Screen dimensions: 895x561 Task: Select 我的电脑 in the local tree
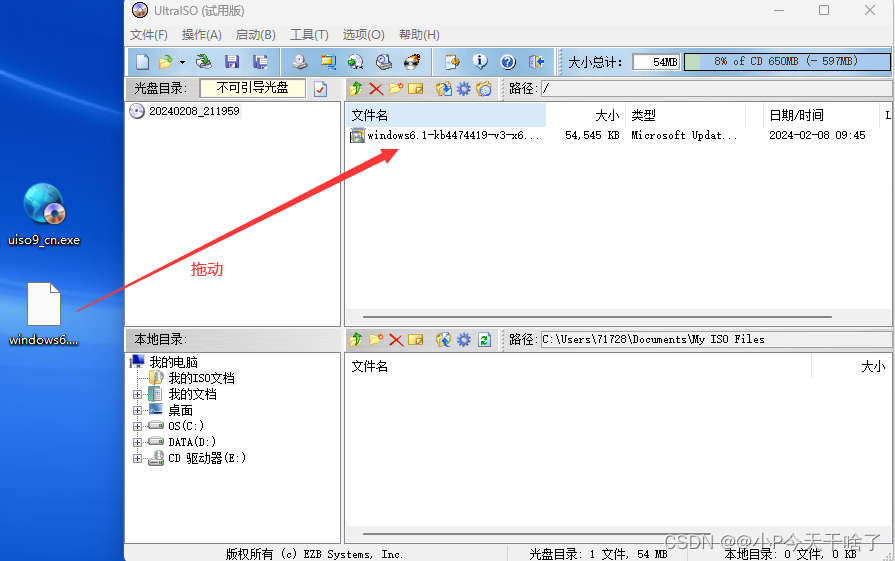pos(174,362)
